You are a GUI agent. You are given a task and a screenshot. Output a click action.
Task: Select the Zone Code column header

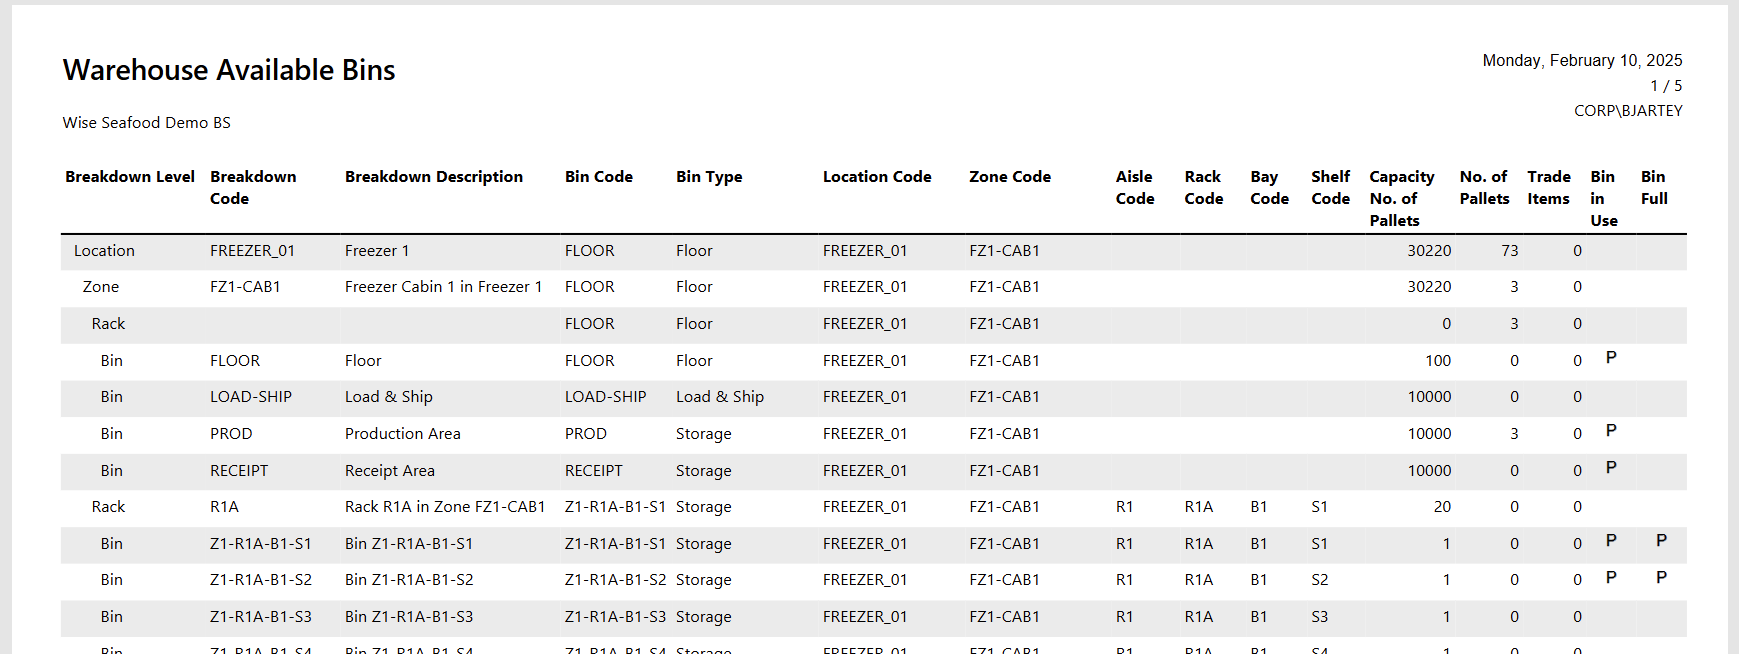[1010, 177]
